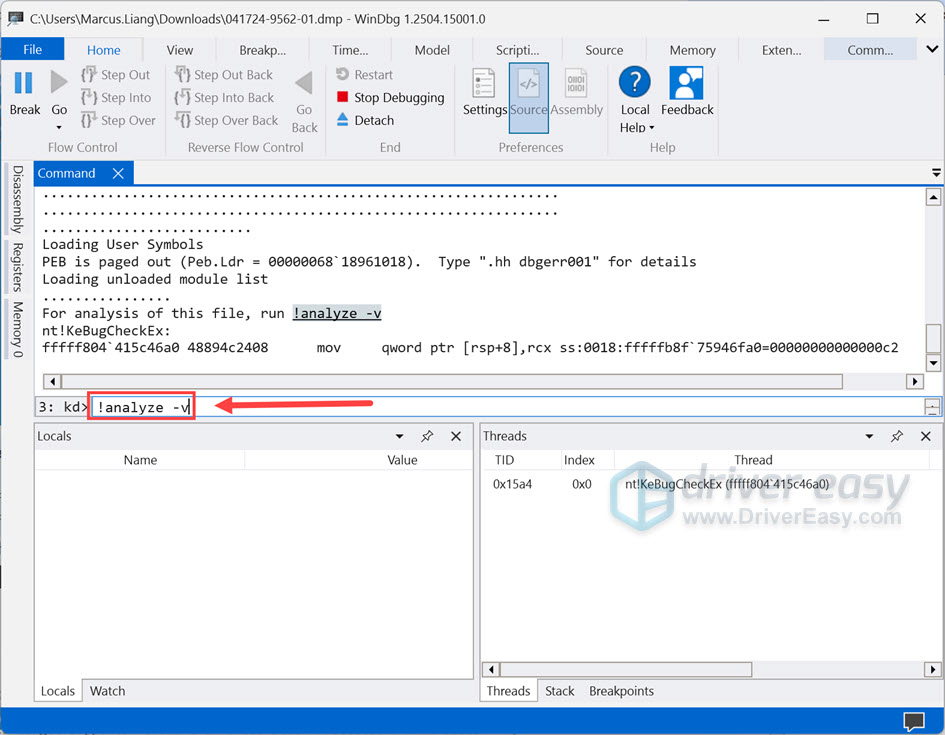Click Step Over in Flow Control
Screen dimensions: 945x735
[x=118, y=120]
